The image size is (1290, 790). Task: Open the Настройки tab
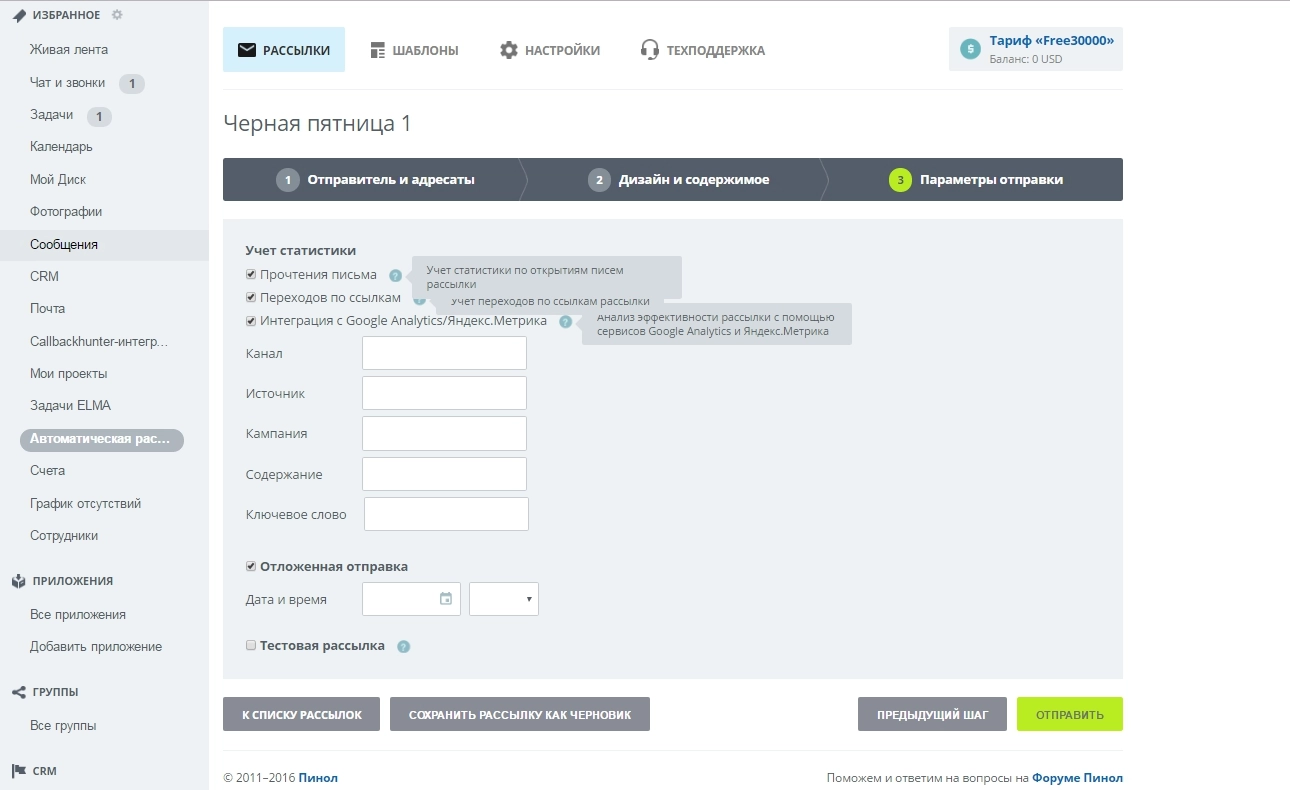[x=550, y=50]
